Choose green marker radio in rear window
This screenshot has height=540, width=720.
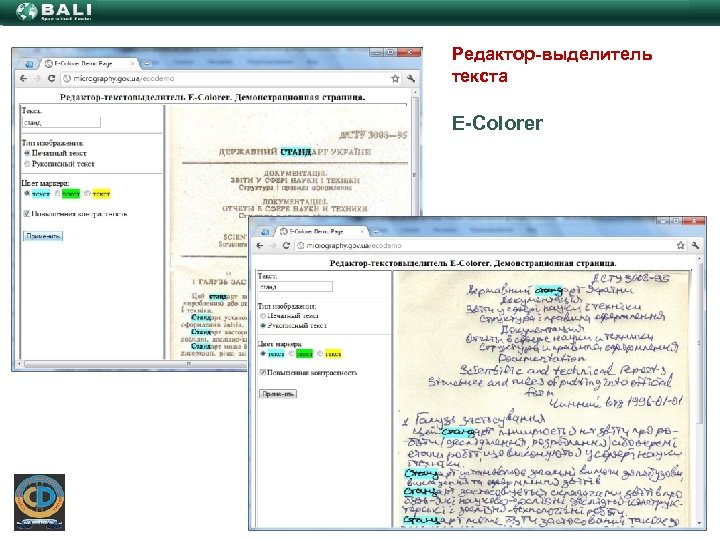pos(57,193)
